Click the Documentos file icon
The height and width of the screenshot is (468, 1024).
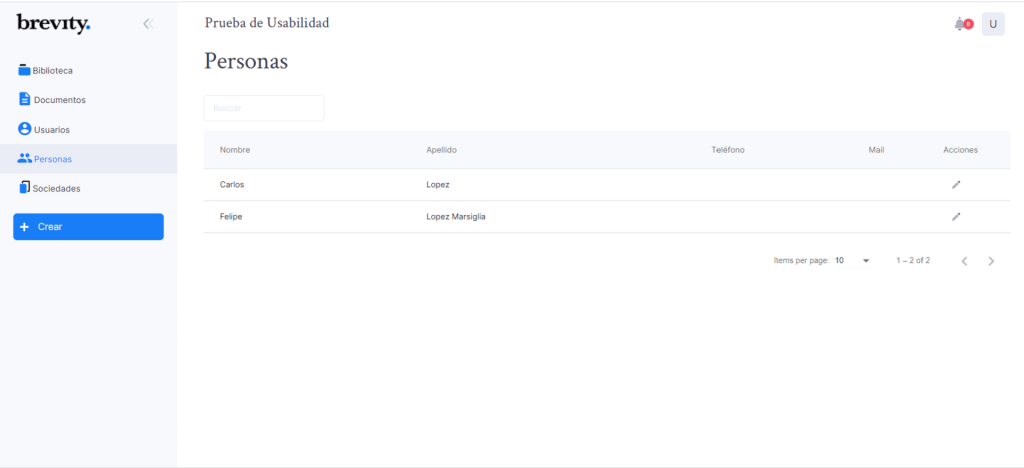[x=25, y=99]
